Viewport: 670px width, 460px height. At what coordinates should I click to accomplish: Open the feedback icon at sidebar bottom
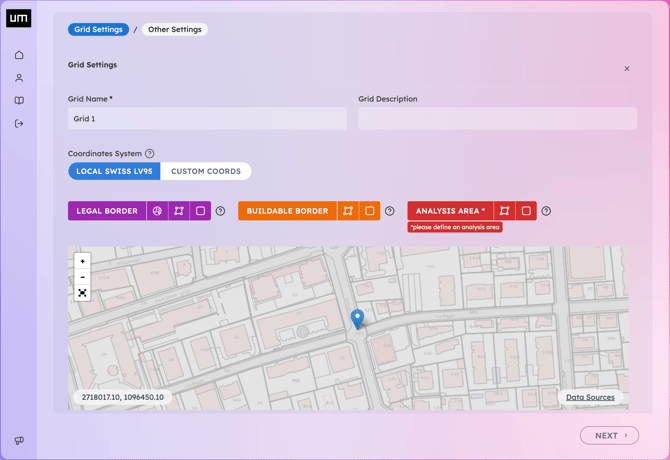pyautogui.click(x=19, y=440)
